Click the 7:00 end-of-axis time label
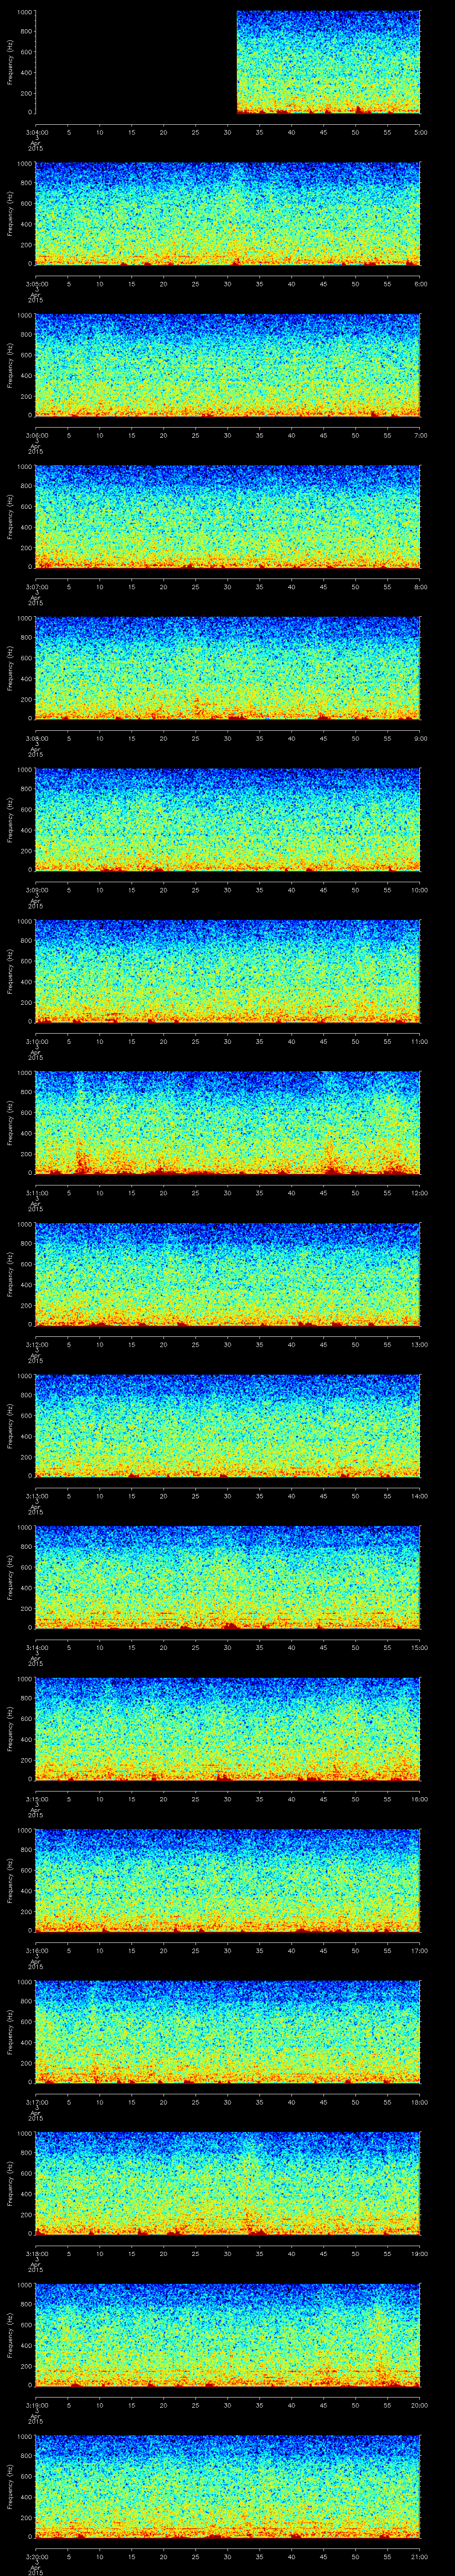This screenshot has width=455, height=2576. pyautogui.click(x=419, y=435)
